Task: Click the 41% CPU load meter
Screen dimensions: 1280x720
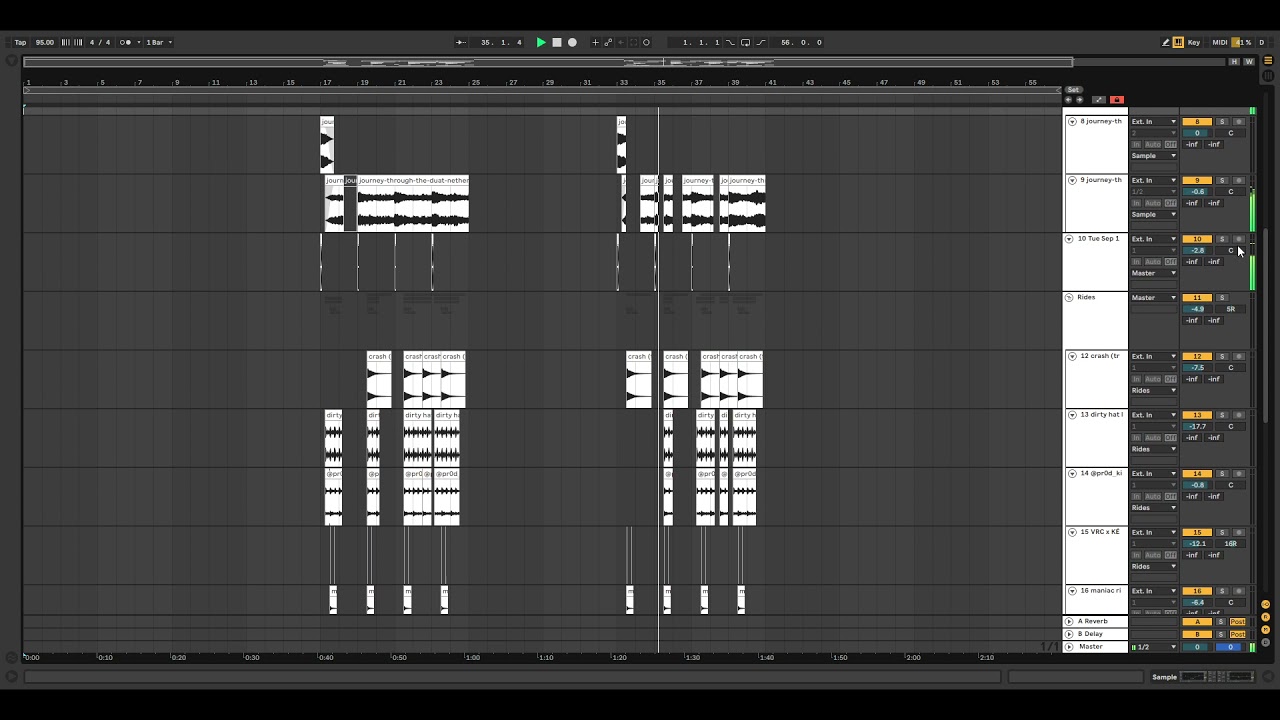Action: [1242, 42]
